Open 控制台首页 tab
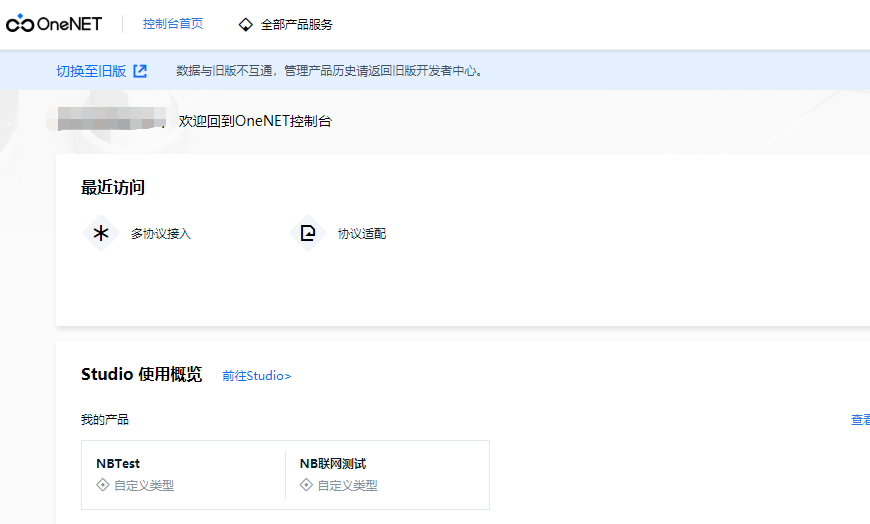 pyautogui.click(x=173, y=24)
